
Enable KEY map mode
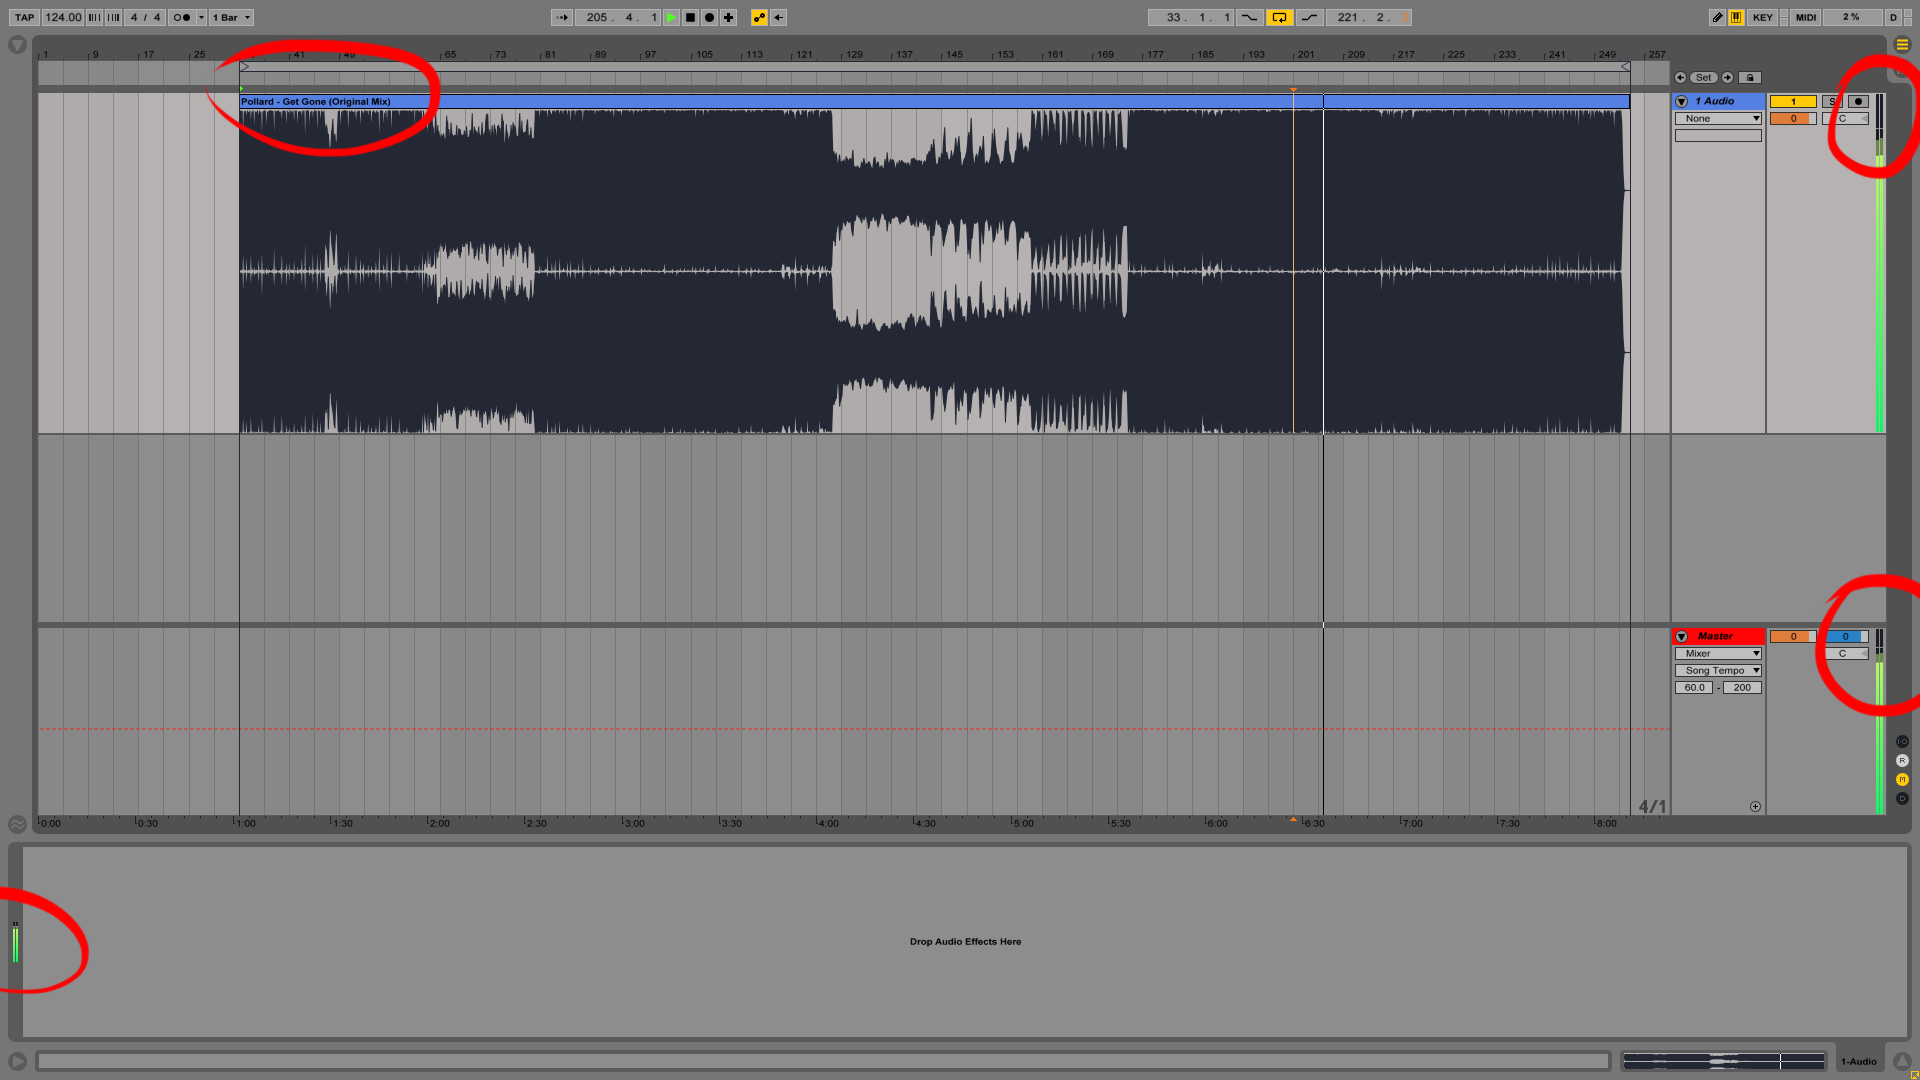pos(1762,17)
